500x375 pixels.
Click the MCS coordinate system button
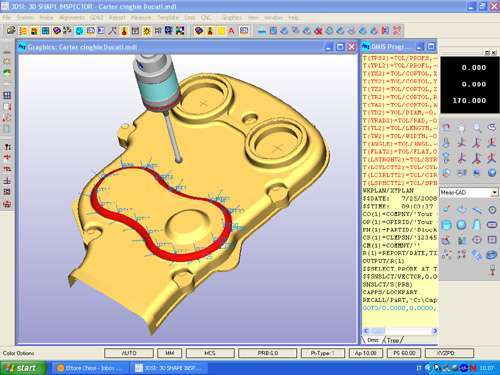pyautogui.click(x=210, y=353)
